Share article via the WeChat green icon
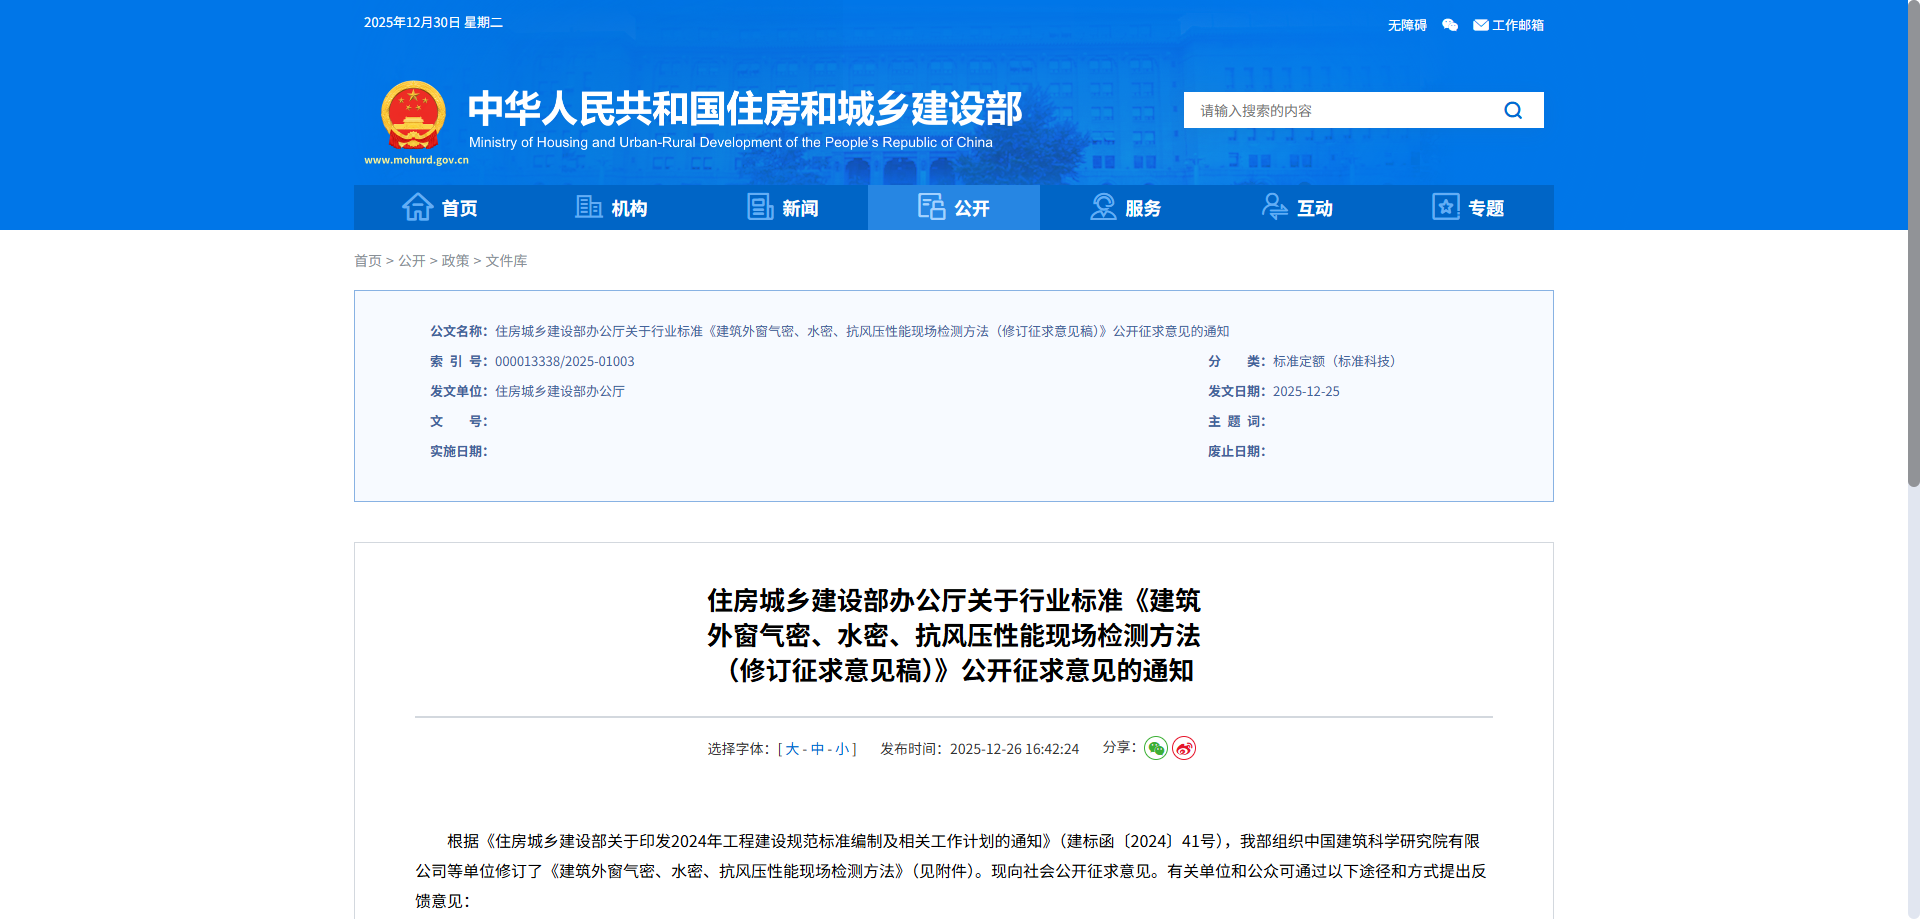The height and width of the screenshot is (919, 1920). tap(1156, 747)
